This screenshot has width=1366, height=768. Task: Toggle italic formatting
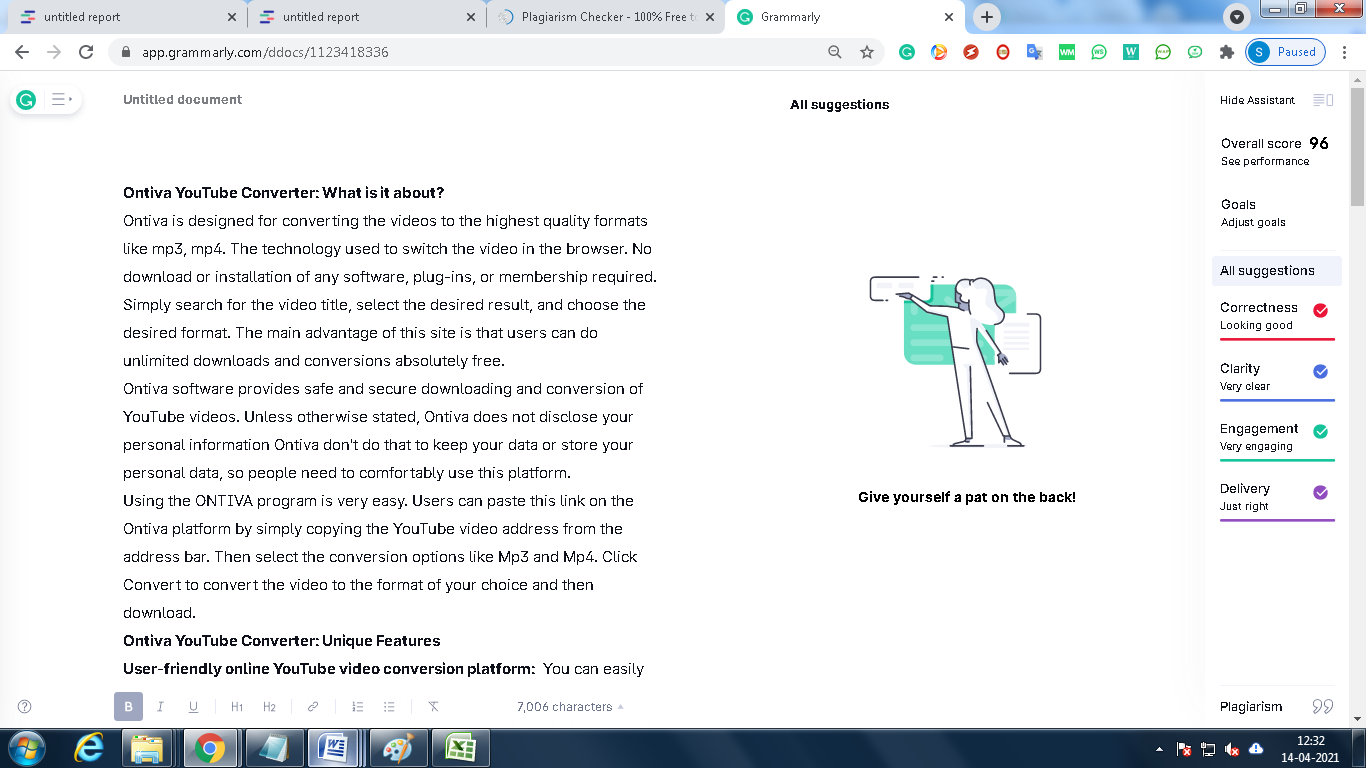[160, 706]
